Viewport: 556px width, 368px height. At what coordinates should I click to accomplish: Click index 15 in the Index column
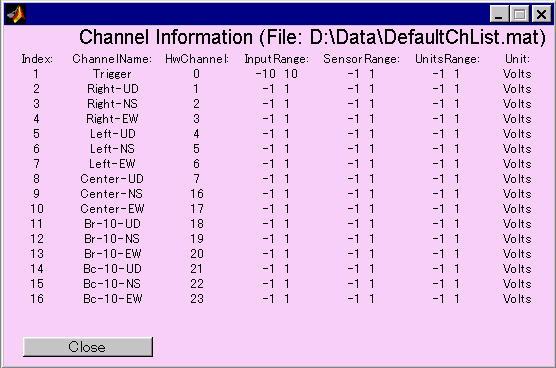click(37, 284)
